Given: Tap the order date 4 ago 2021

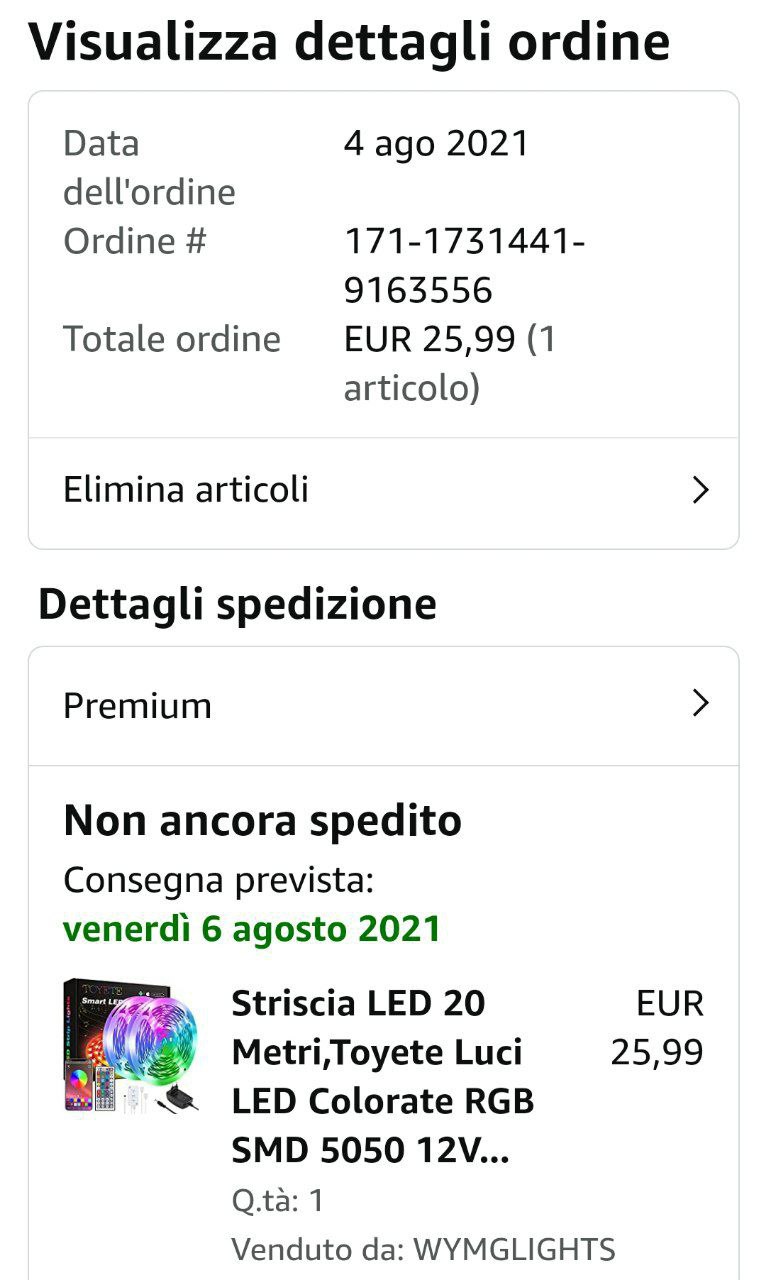Looking at the screenshot, I should 436,144.
